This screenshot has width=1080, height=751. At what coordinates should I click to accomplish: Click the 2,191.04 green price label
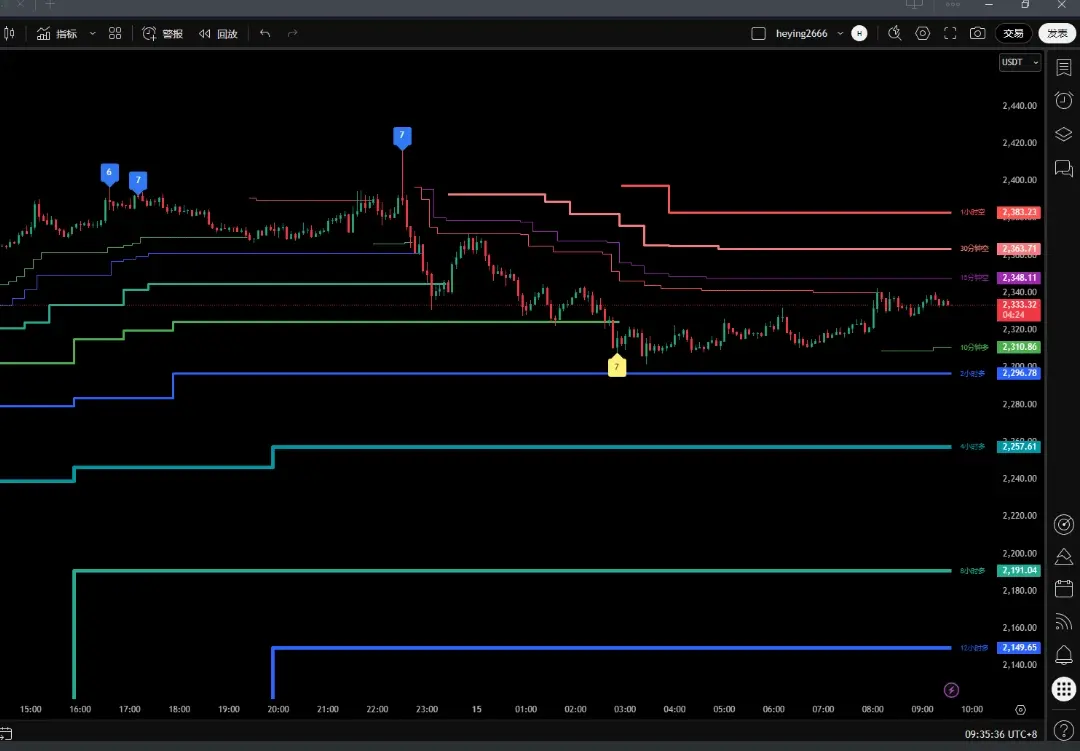[x=1019, y=570]
